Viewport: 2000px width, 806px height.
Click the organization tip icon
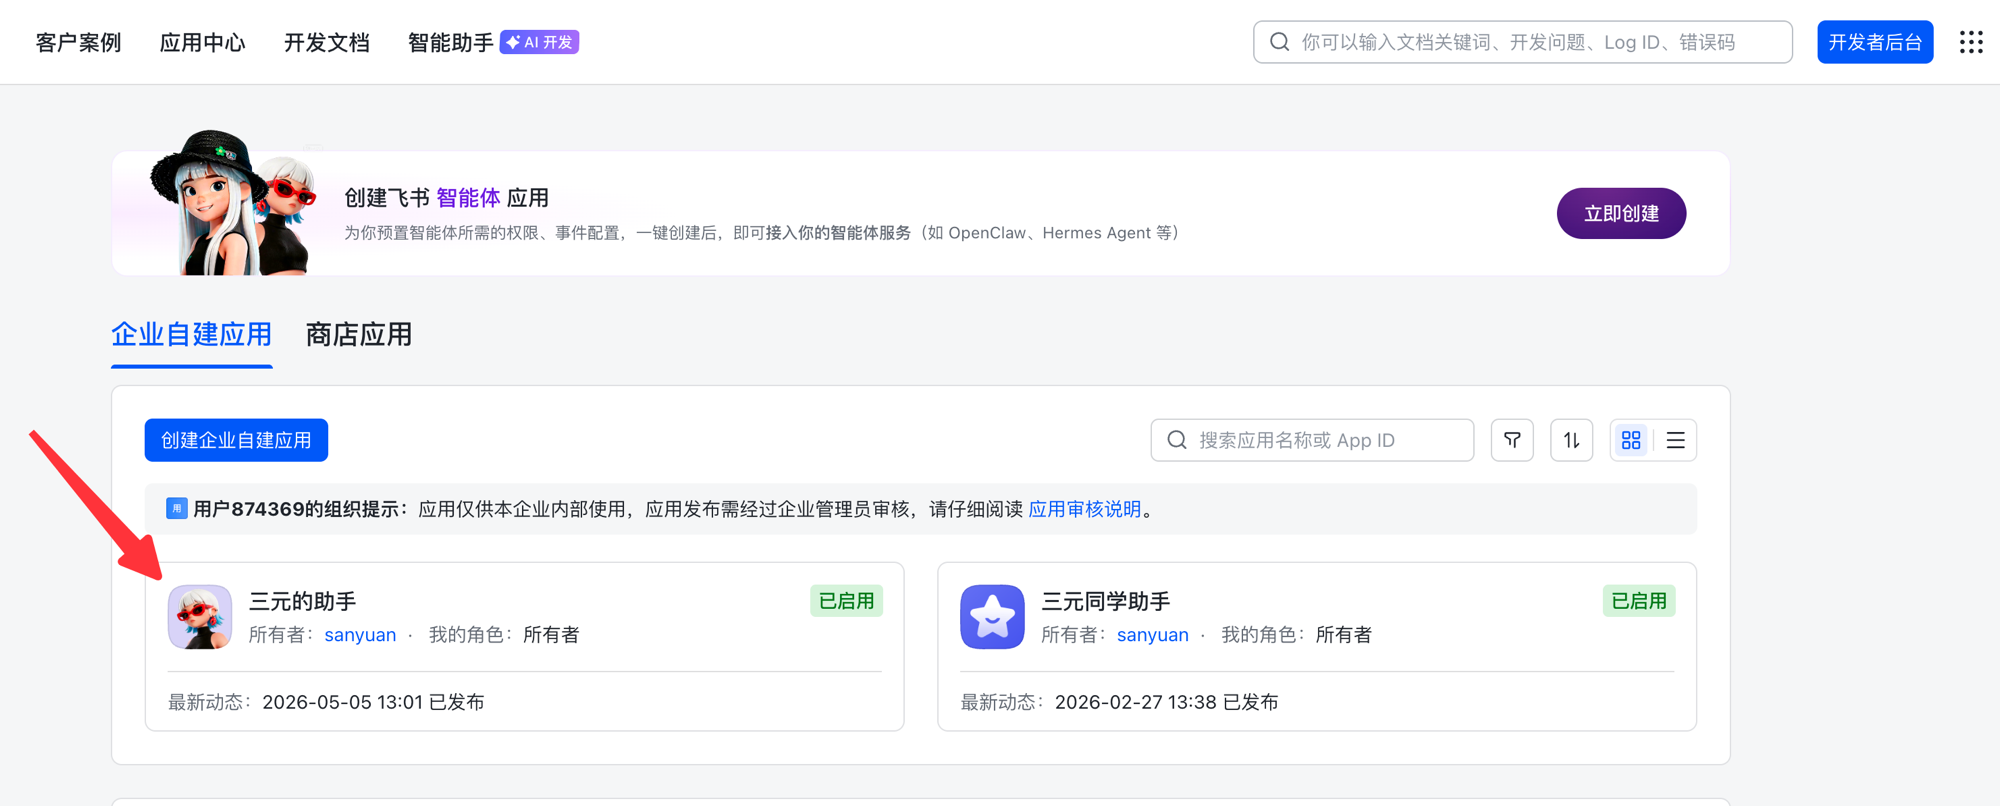[x=177, y=509]
